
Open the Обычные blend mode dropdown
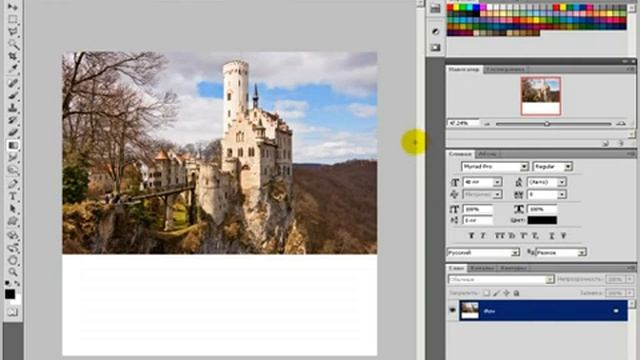(549, 280)
